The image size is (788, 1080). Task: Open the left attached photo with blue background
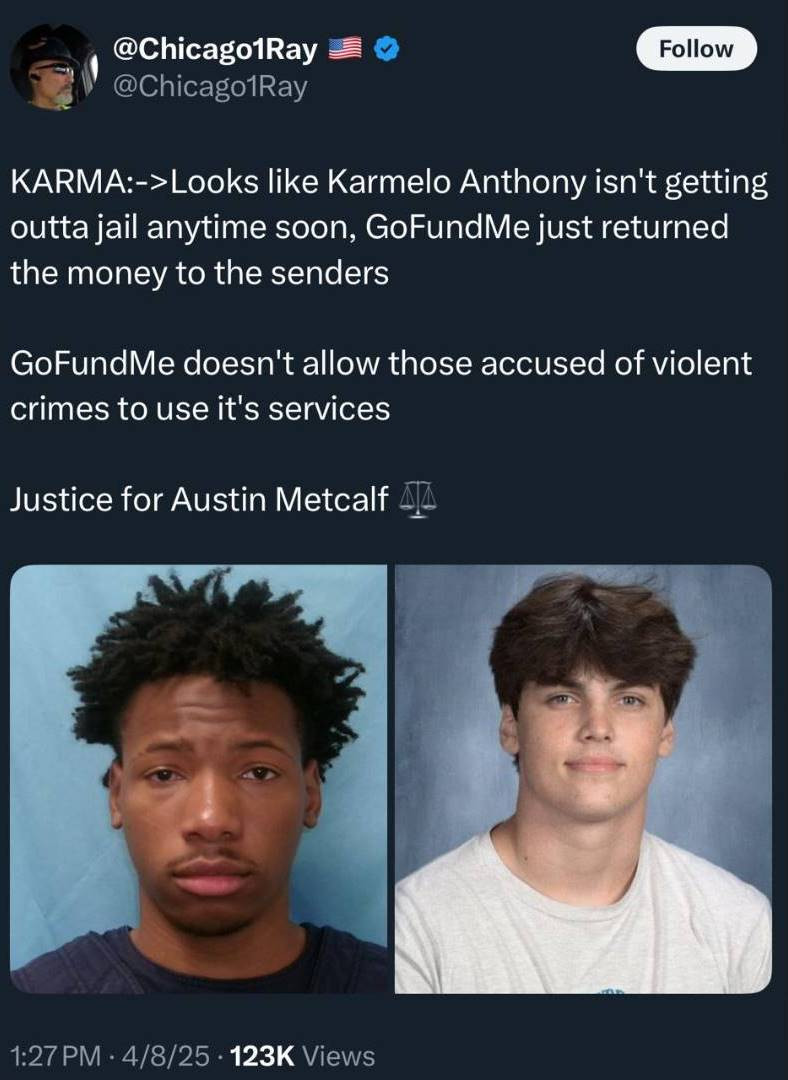(x=198, y=779)
